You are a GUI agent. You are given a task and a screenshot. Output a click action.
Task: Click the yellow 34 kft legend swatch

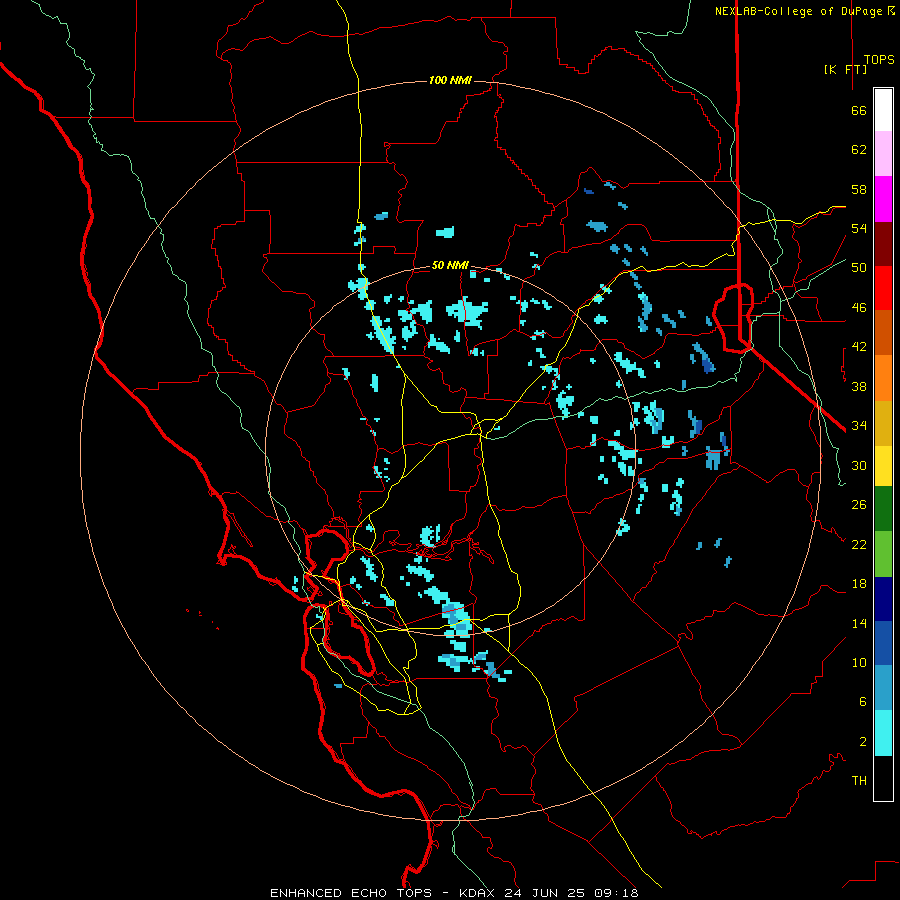883,466
